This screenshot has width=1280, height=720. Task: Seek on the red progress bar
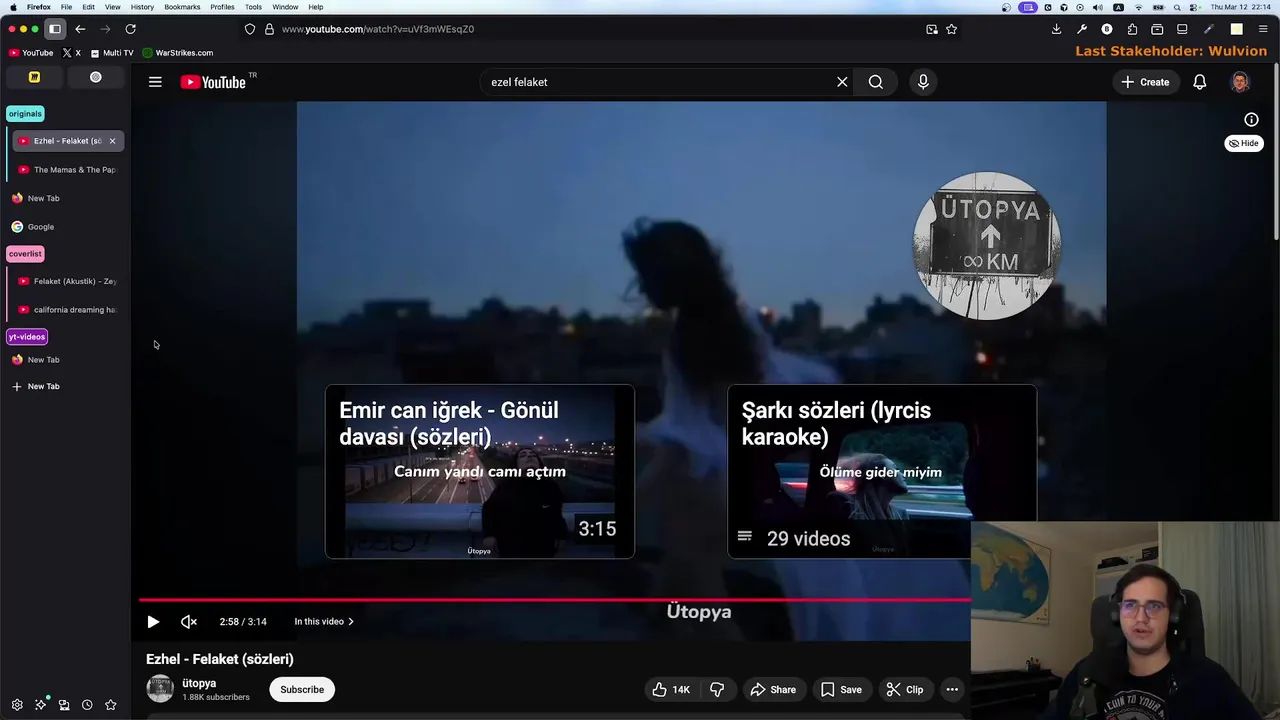(554, 600)
